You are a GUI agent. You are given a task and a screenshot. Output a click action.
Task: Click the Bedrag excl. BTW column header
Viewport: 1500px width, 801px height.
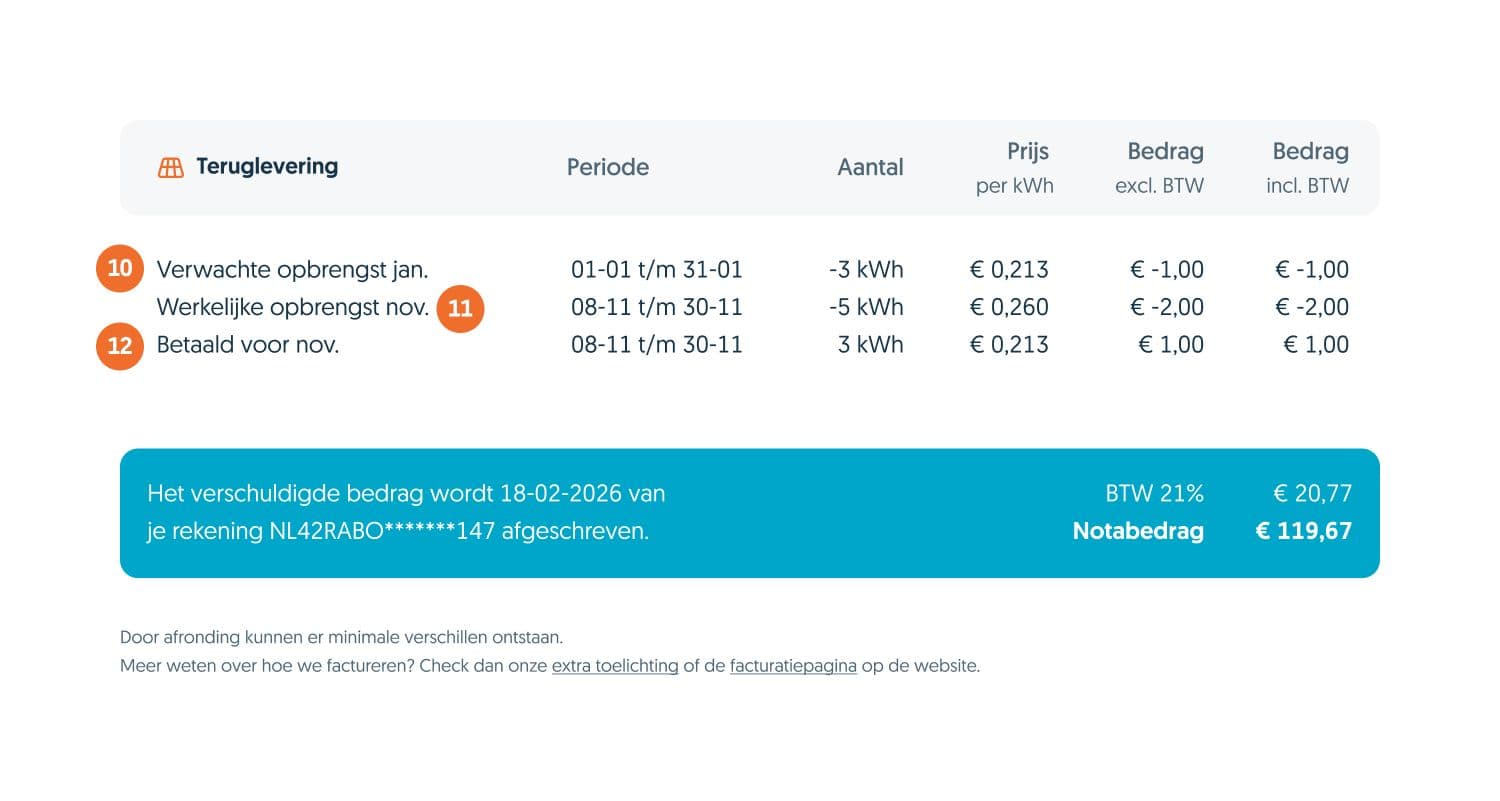1159,168
